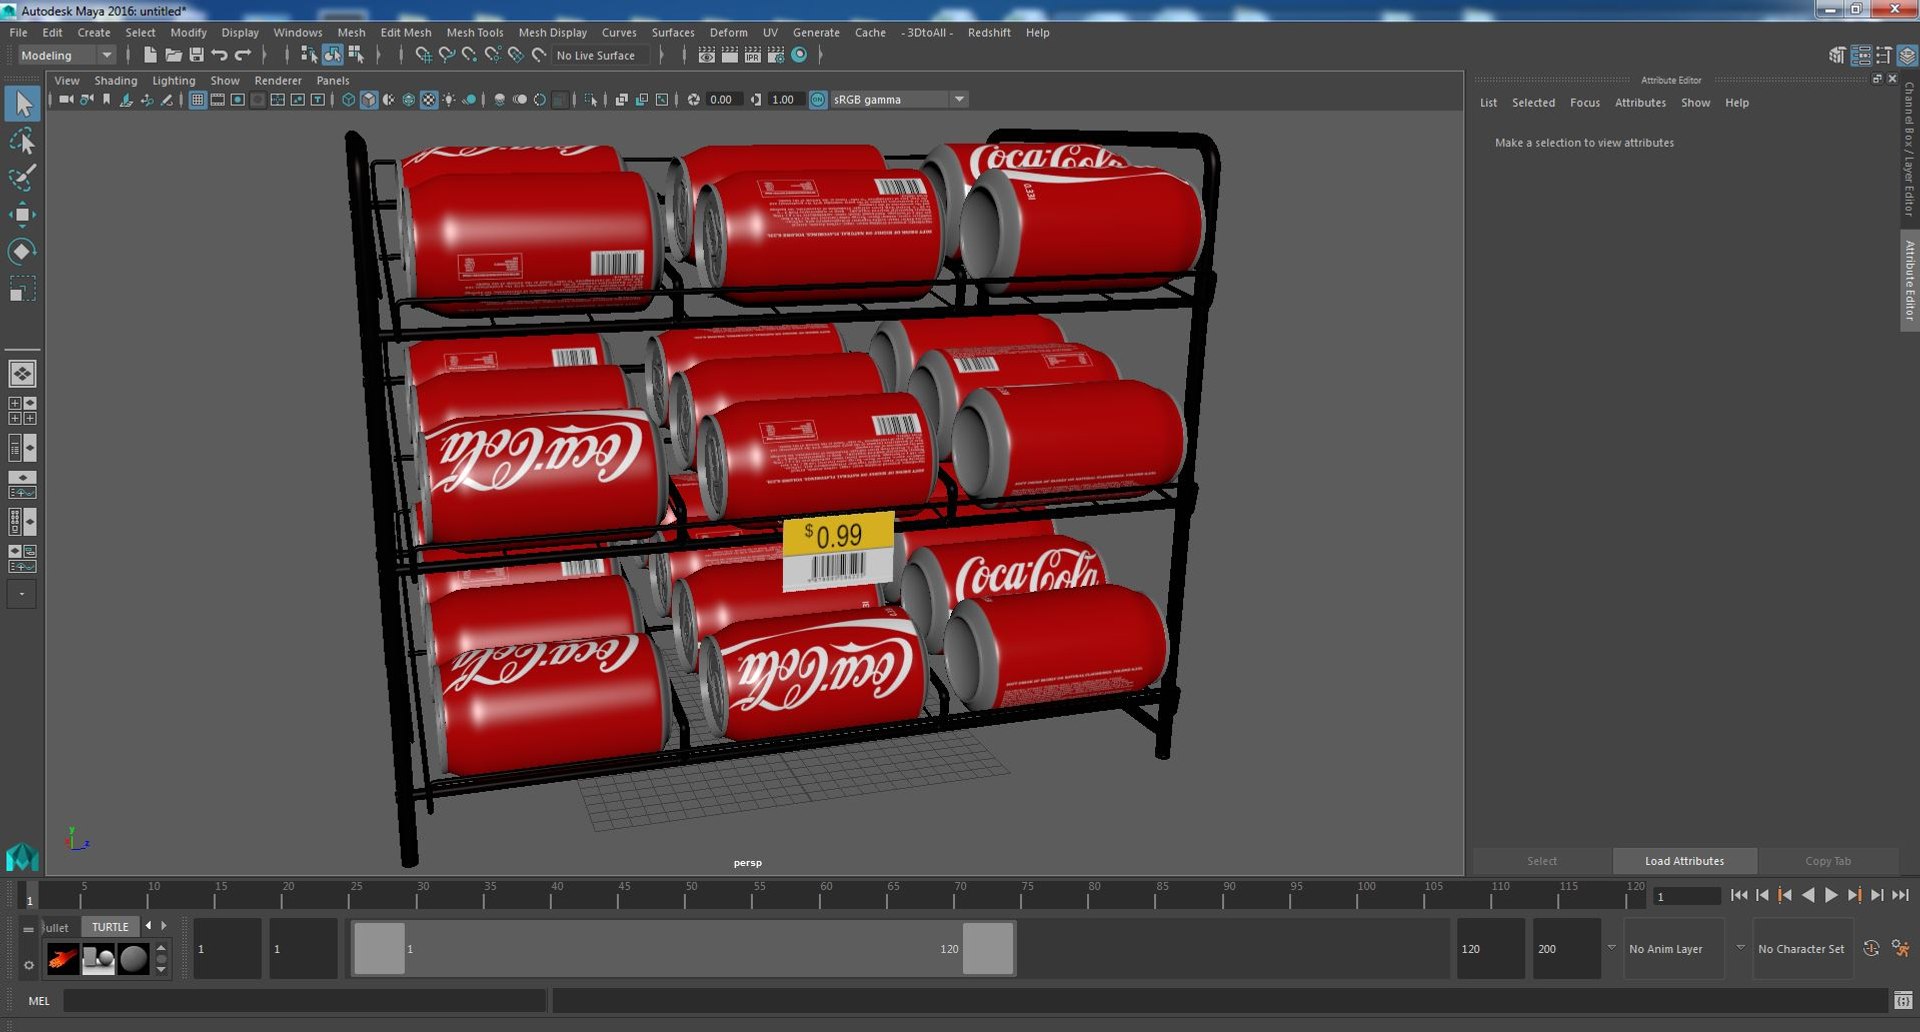Open animation preferences running figure icon
The height and width of the screenshot is (1032, 1920).
click(x=1900, y=948)
